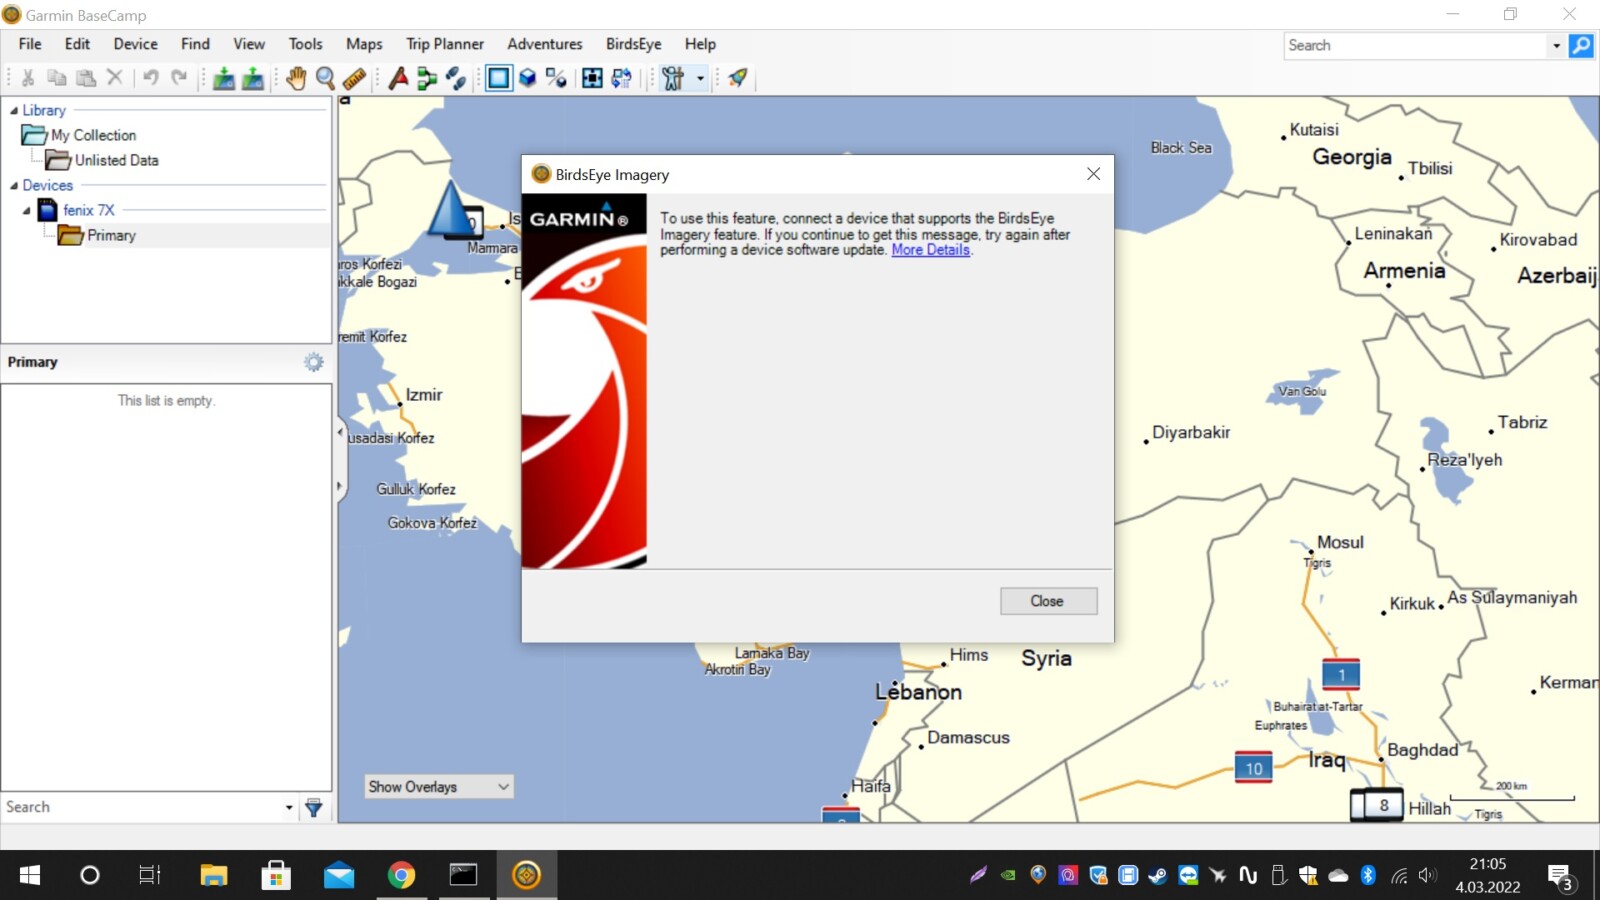Screen dimensions: 1600x900
Task: Collapse the Devices tree section
Action: [x=14, y=185]
